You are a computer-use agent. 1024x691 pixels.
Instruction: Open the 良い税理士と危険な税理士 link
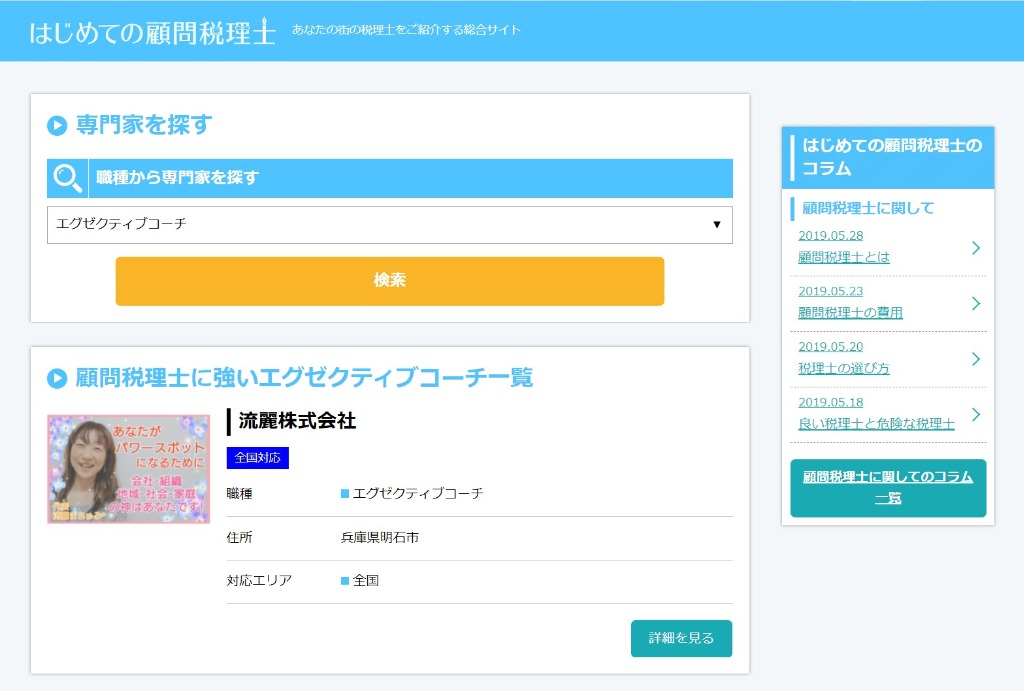[x=876, y=424]
